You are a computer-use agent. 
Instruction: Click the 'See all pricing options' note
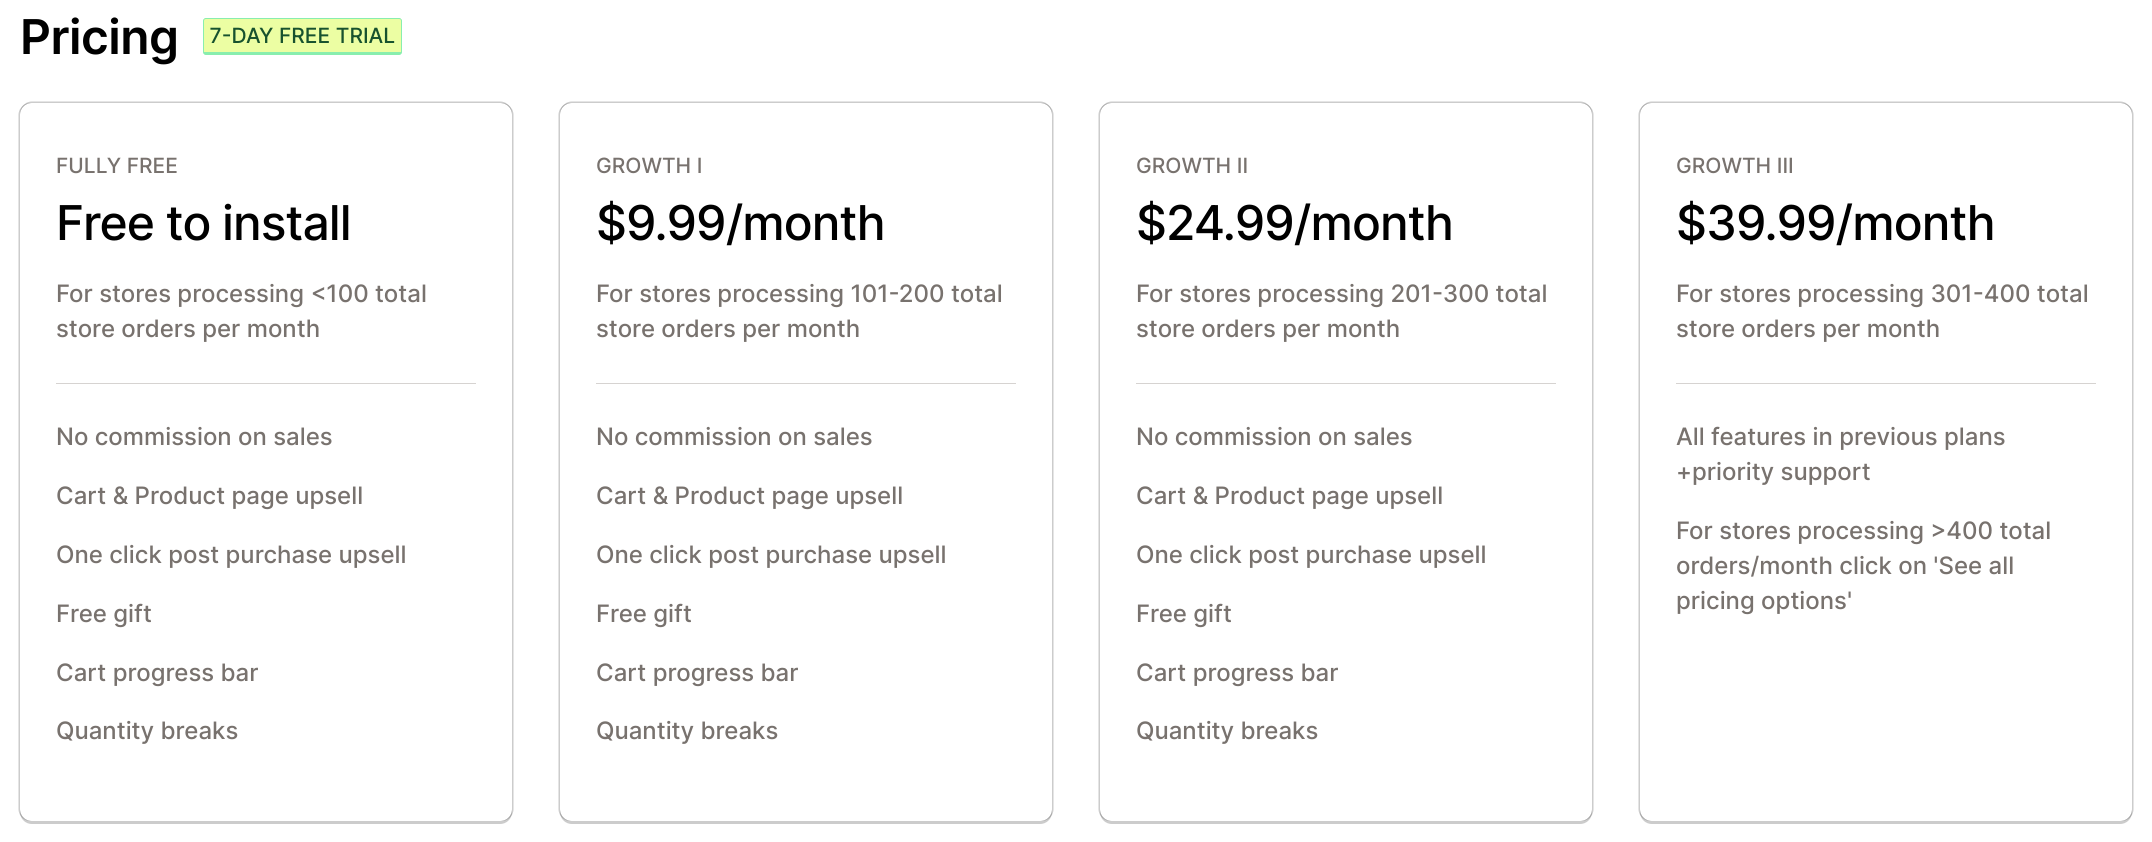tap(1863, 566)
